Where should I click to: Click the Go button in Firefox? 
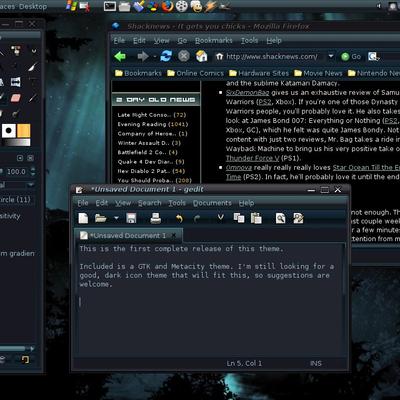351,56
